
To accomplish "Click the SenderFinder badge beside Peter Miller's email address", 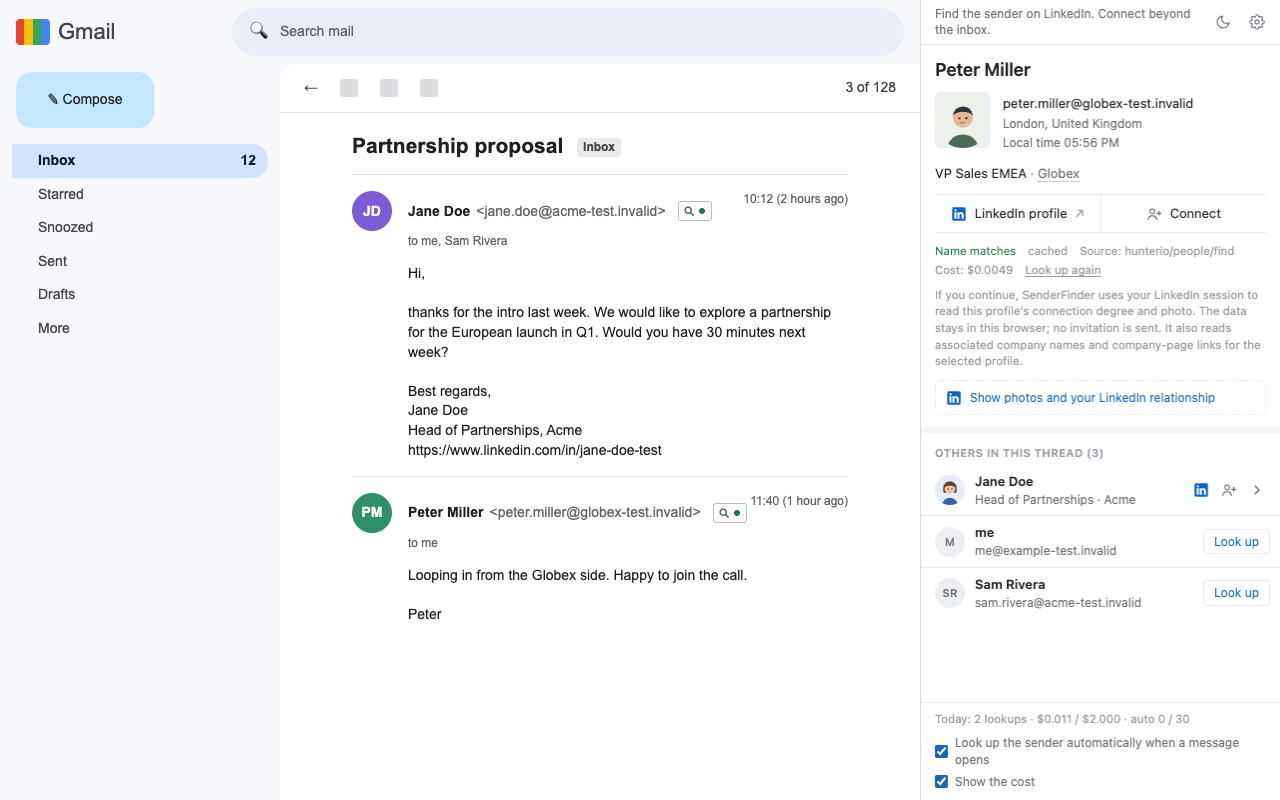I will [730, 513].
